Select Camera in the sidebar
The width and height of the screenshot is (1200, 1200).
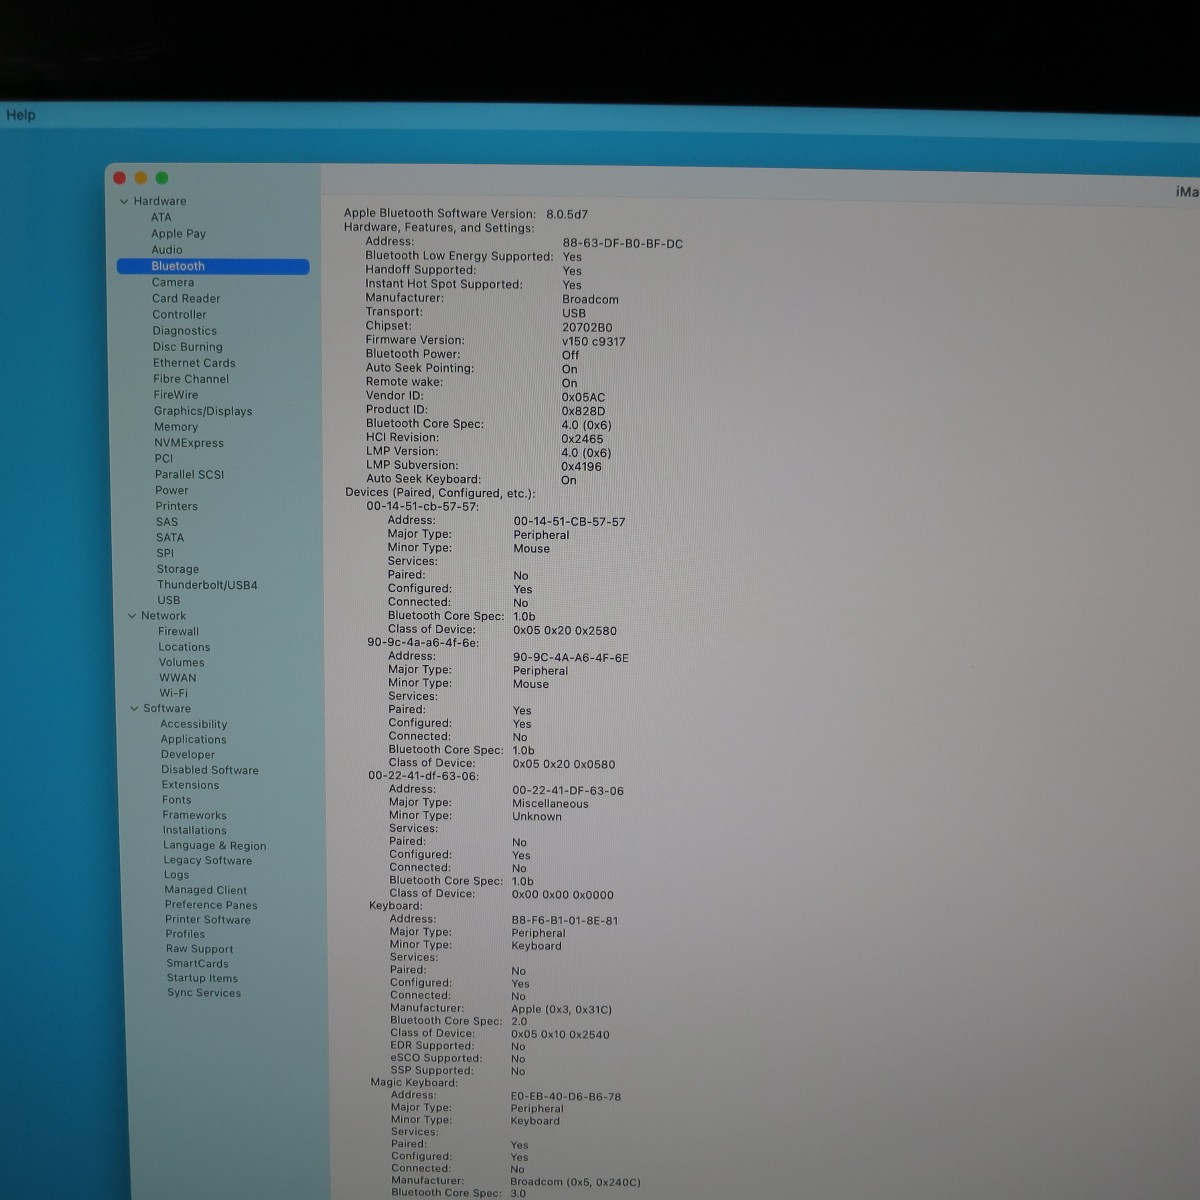[173, 282]
